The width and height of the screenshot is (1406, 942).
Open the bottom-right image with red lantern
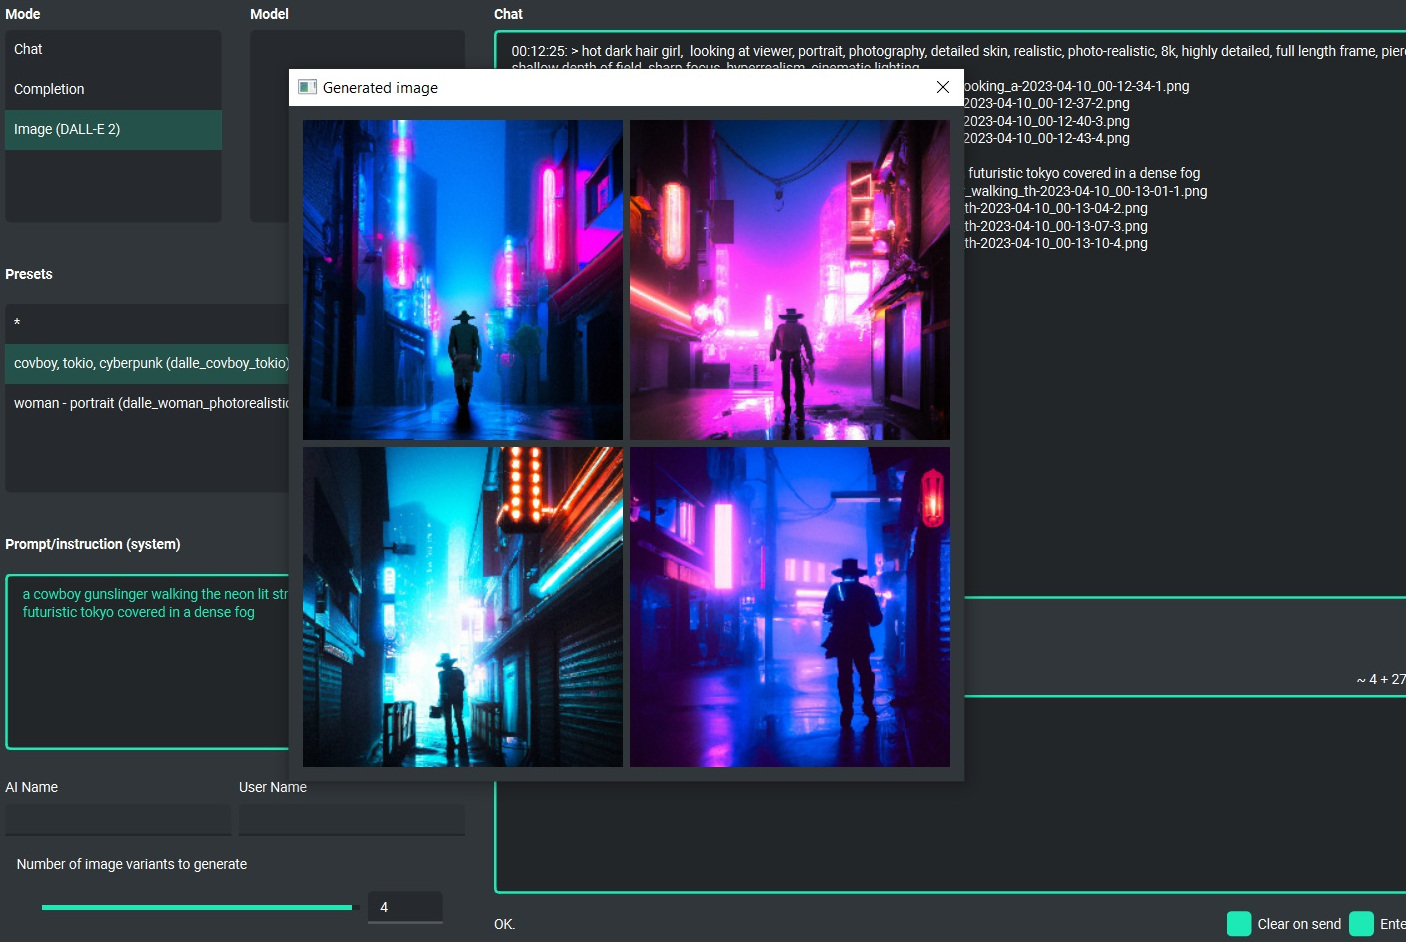click(790, 607)
